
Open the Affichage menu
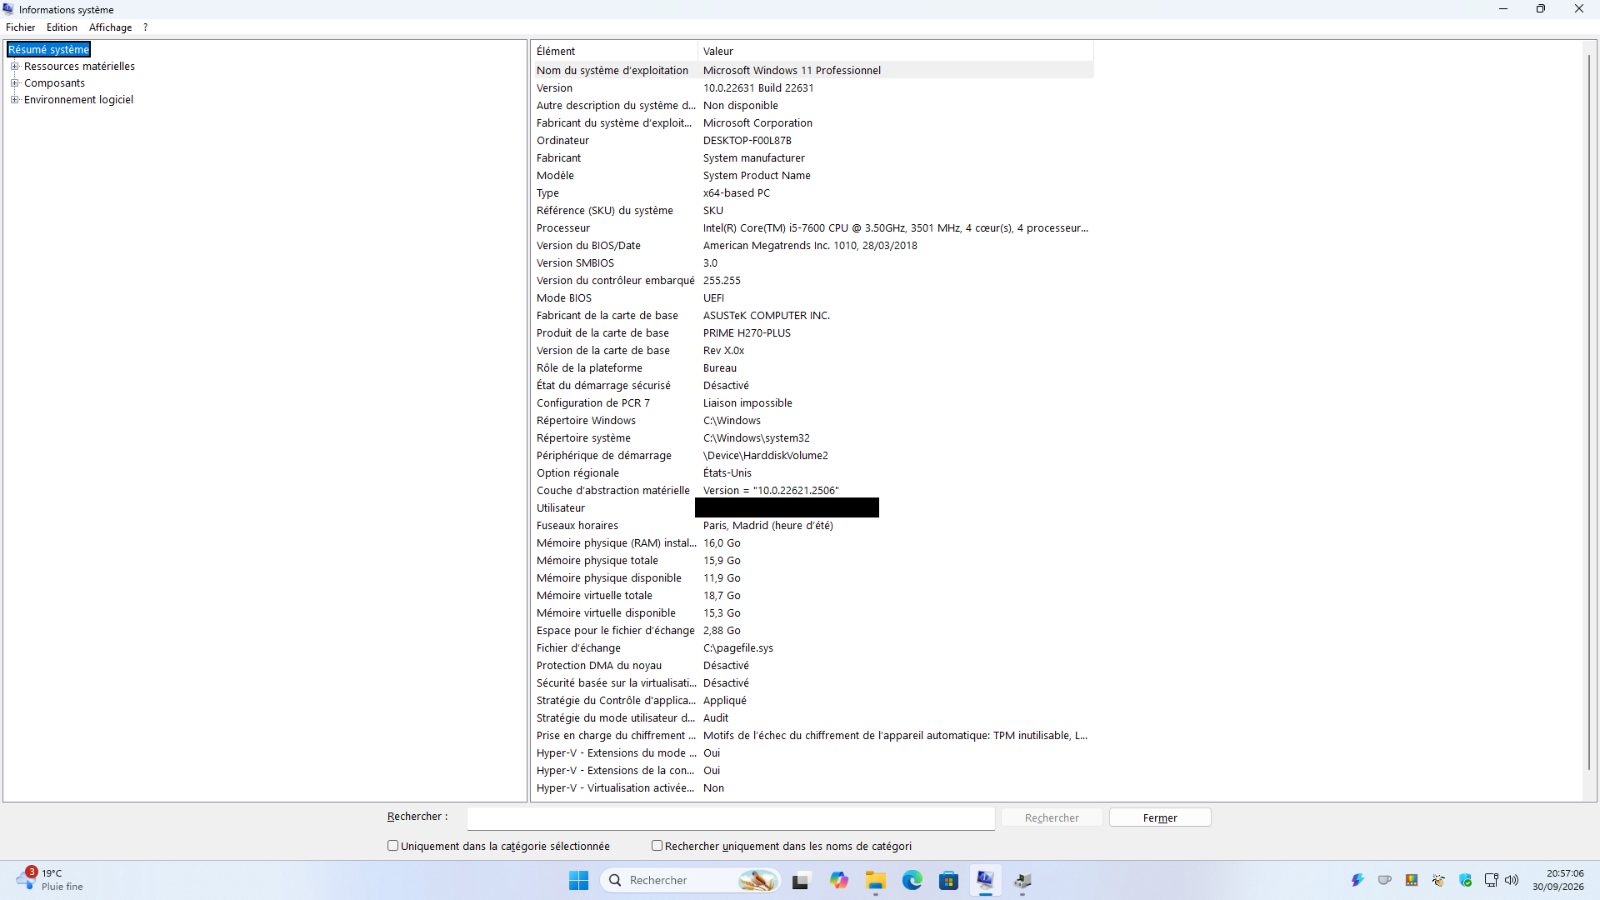click(110, 27)
